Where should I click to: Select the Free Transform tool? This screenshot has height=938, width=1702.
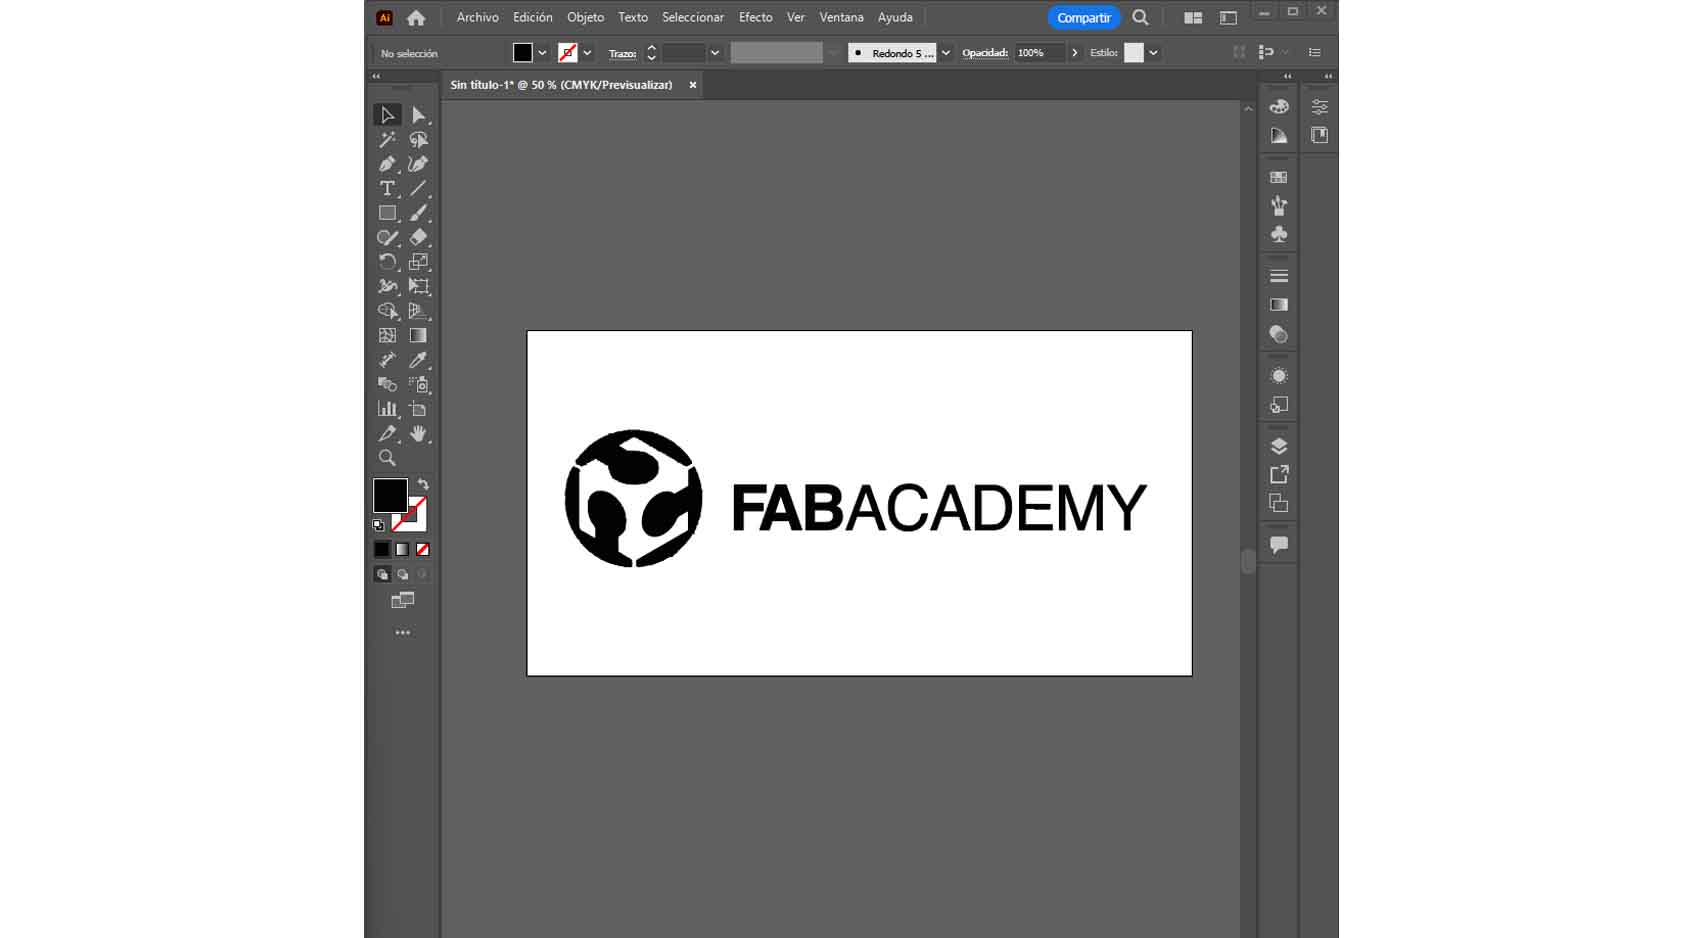[418, 286]
